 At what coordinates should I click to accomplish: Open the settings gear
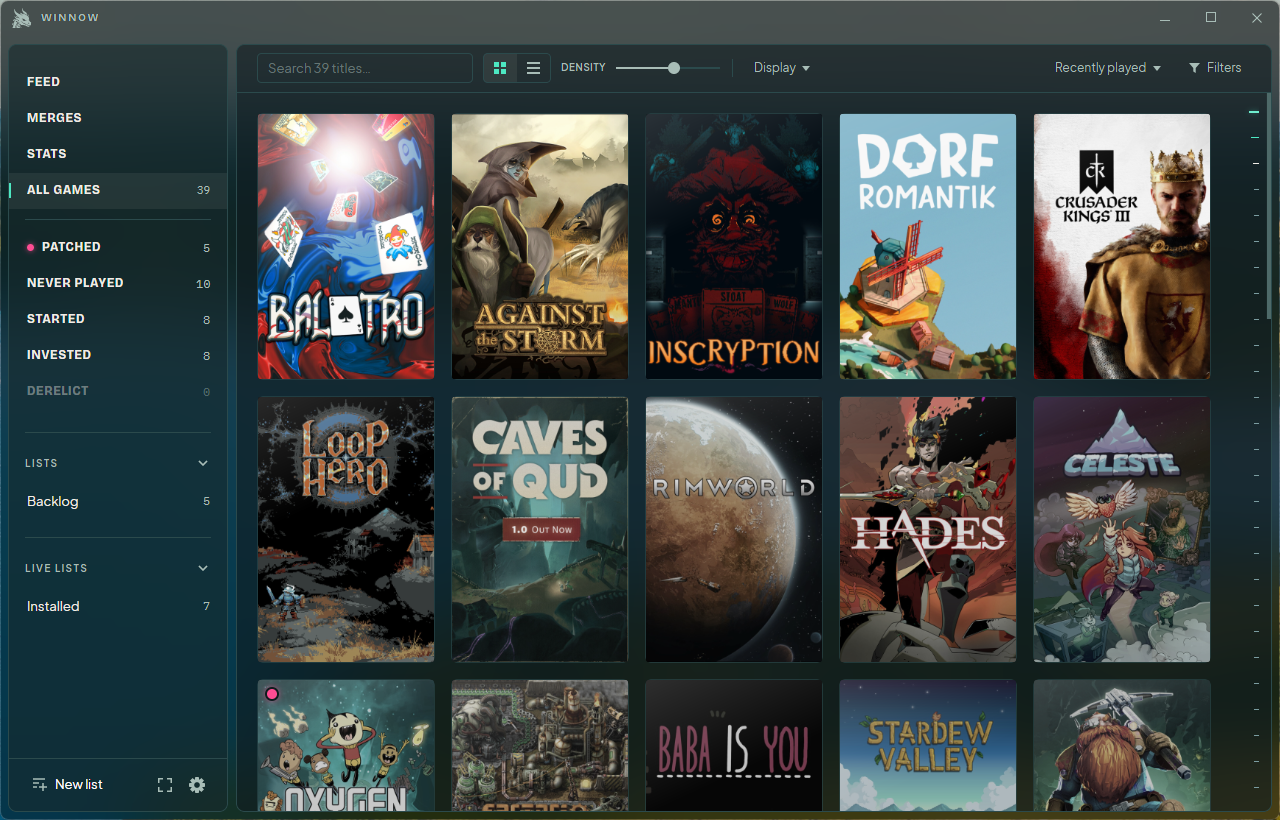point(197,785)
